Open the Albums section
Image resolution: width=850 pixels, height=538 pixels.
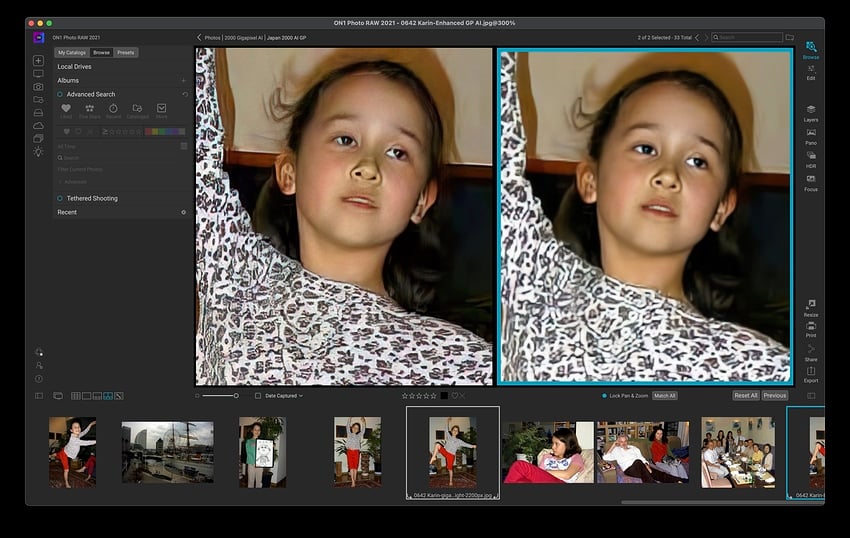coord(68,80)
